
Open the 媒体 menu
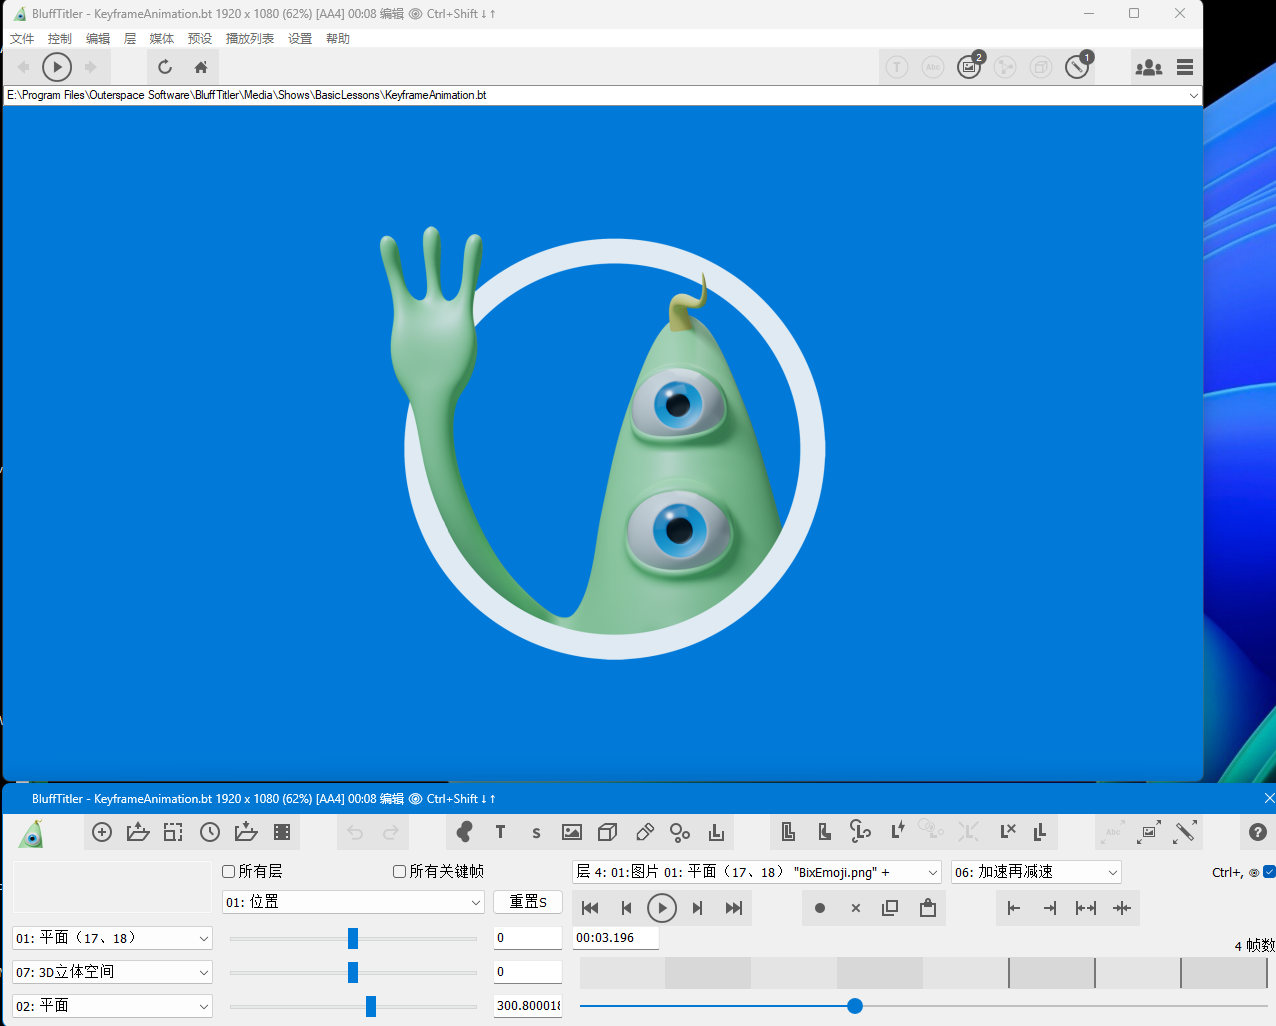(161, 39)
